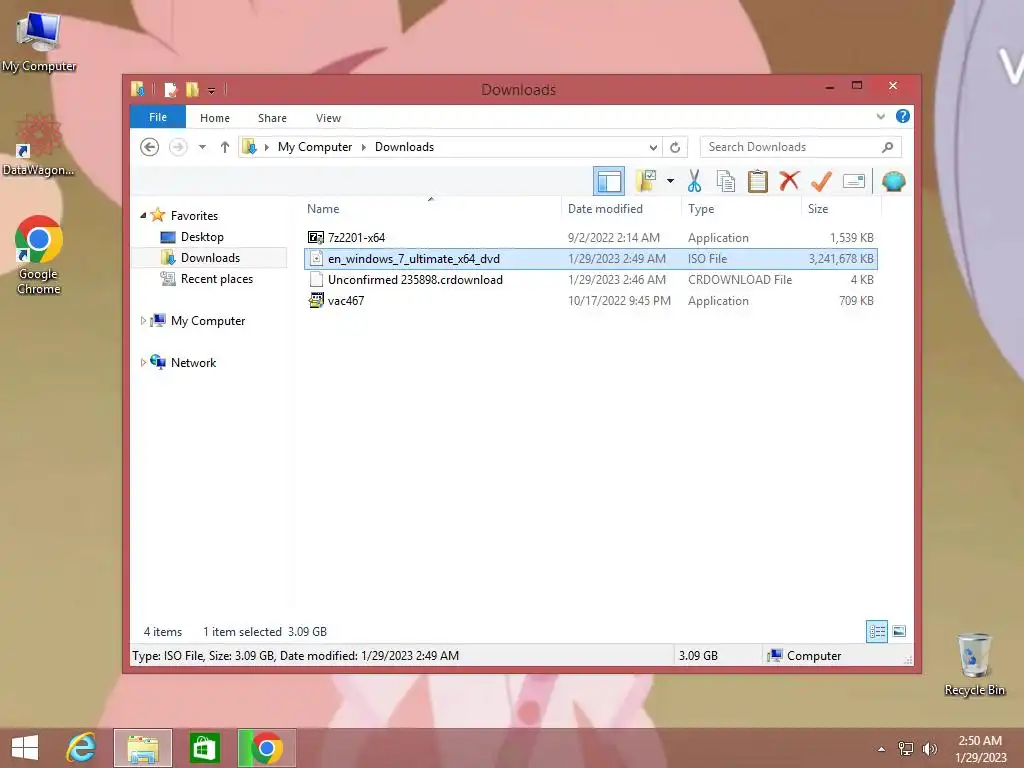This screenshot has height=768, width=1024.
Task: Open the Windows Start button
Action: tap(25, 748)
